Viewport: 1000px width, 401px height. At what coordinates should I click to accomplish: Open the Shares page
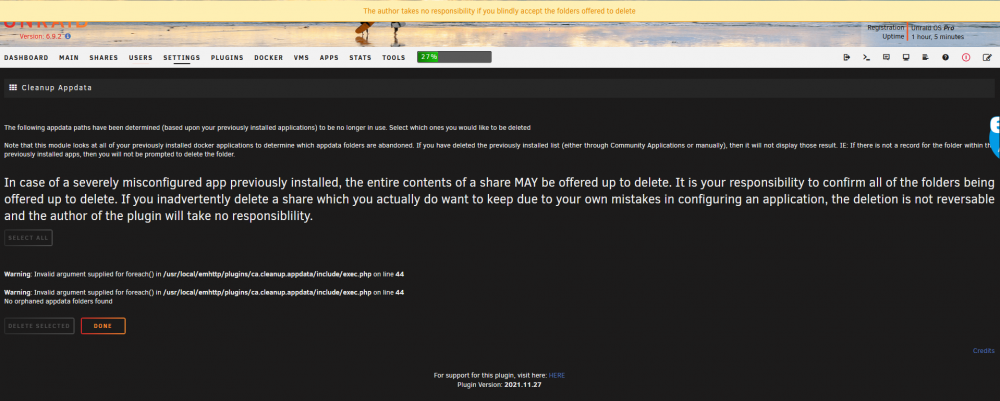point(104,57)
